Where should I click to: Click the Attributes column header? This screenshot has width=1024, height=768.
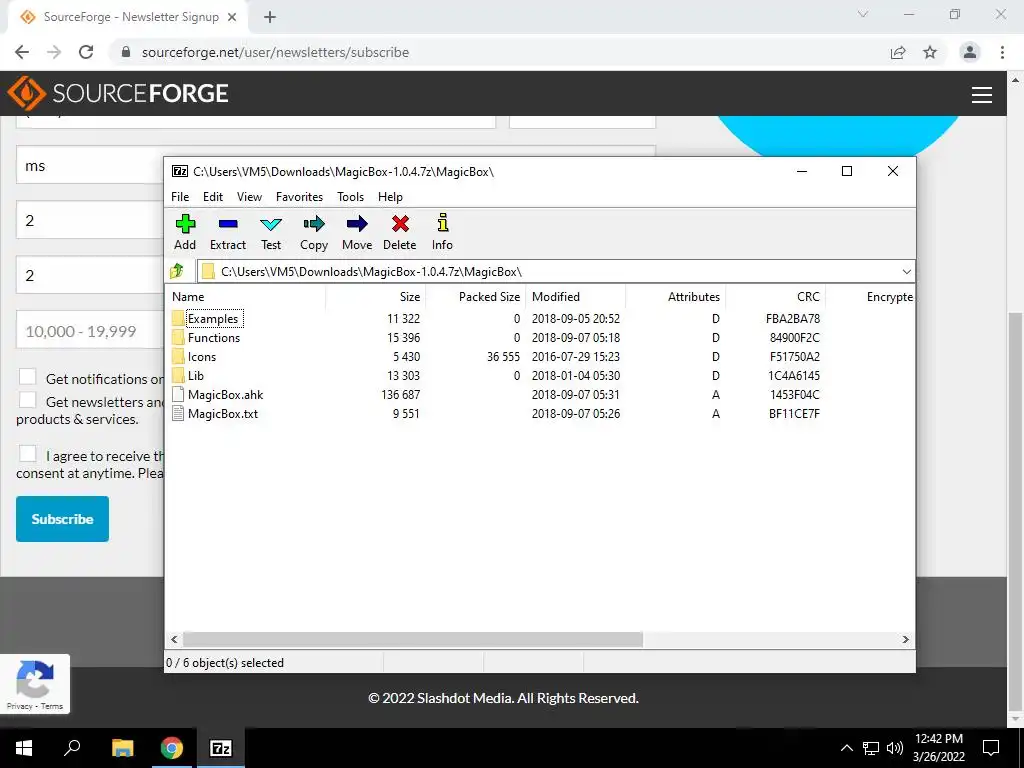[675, 296]
